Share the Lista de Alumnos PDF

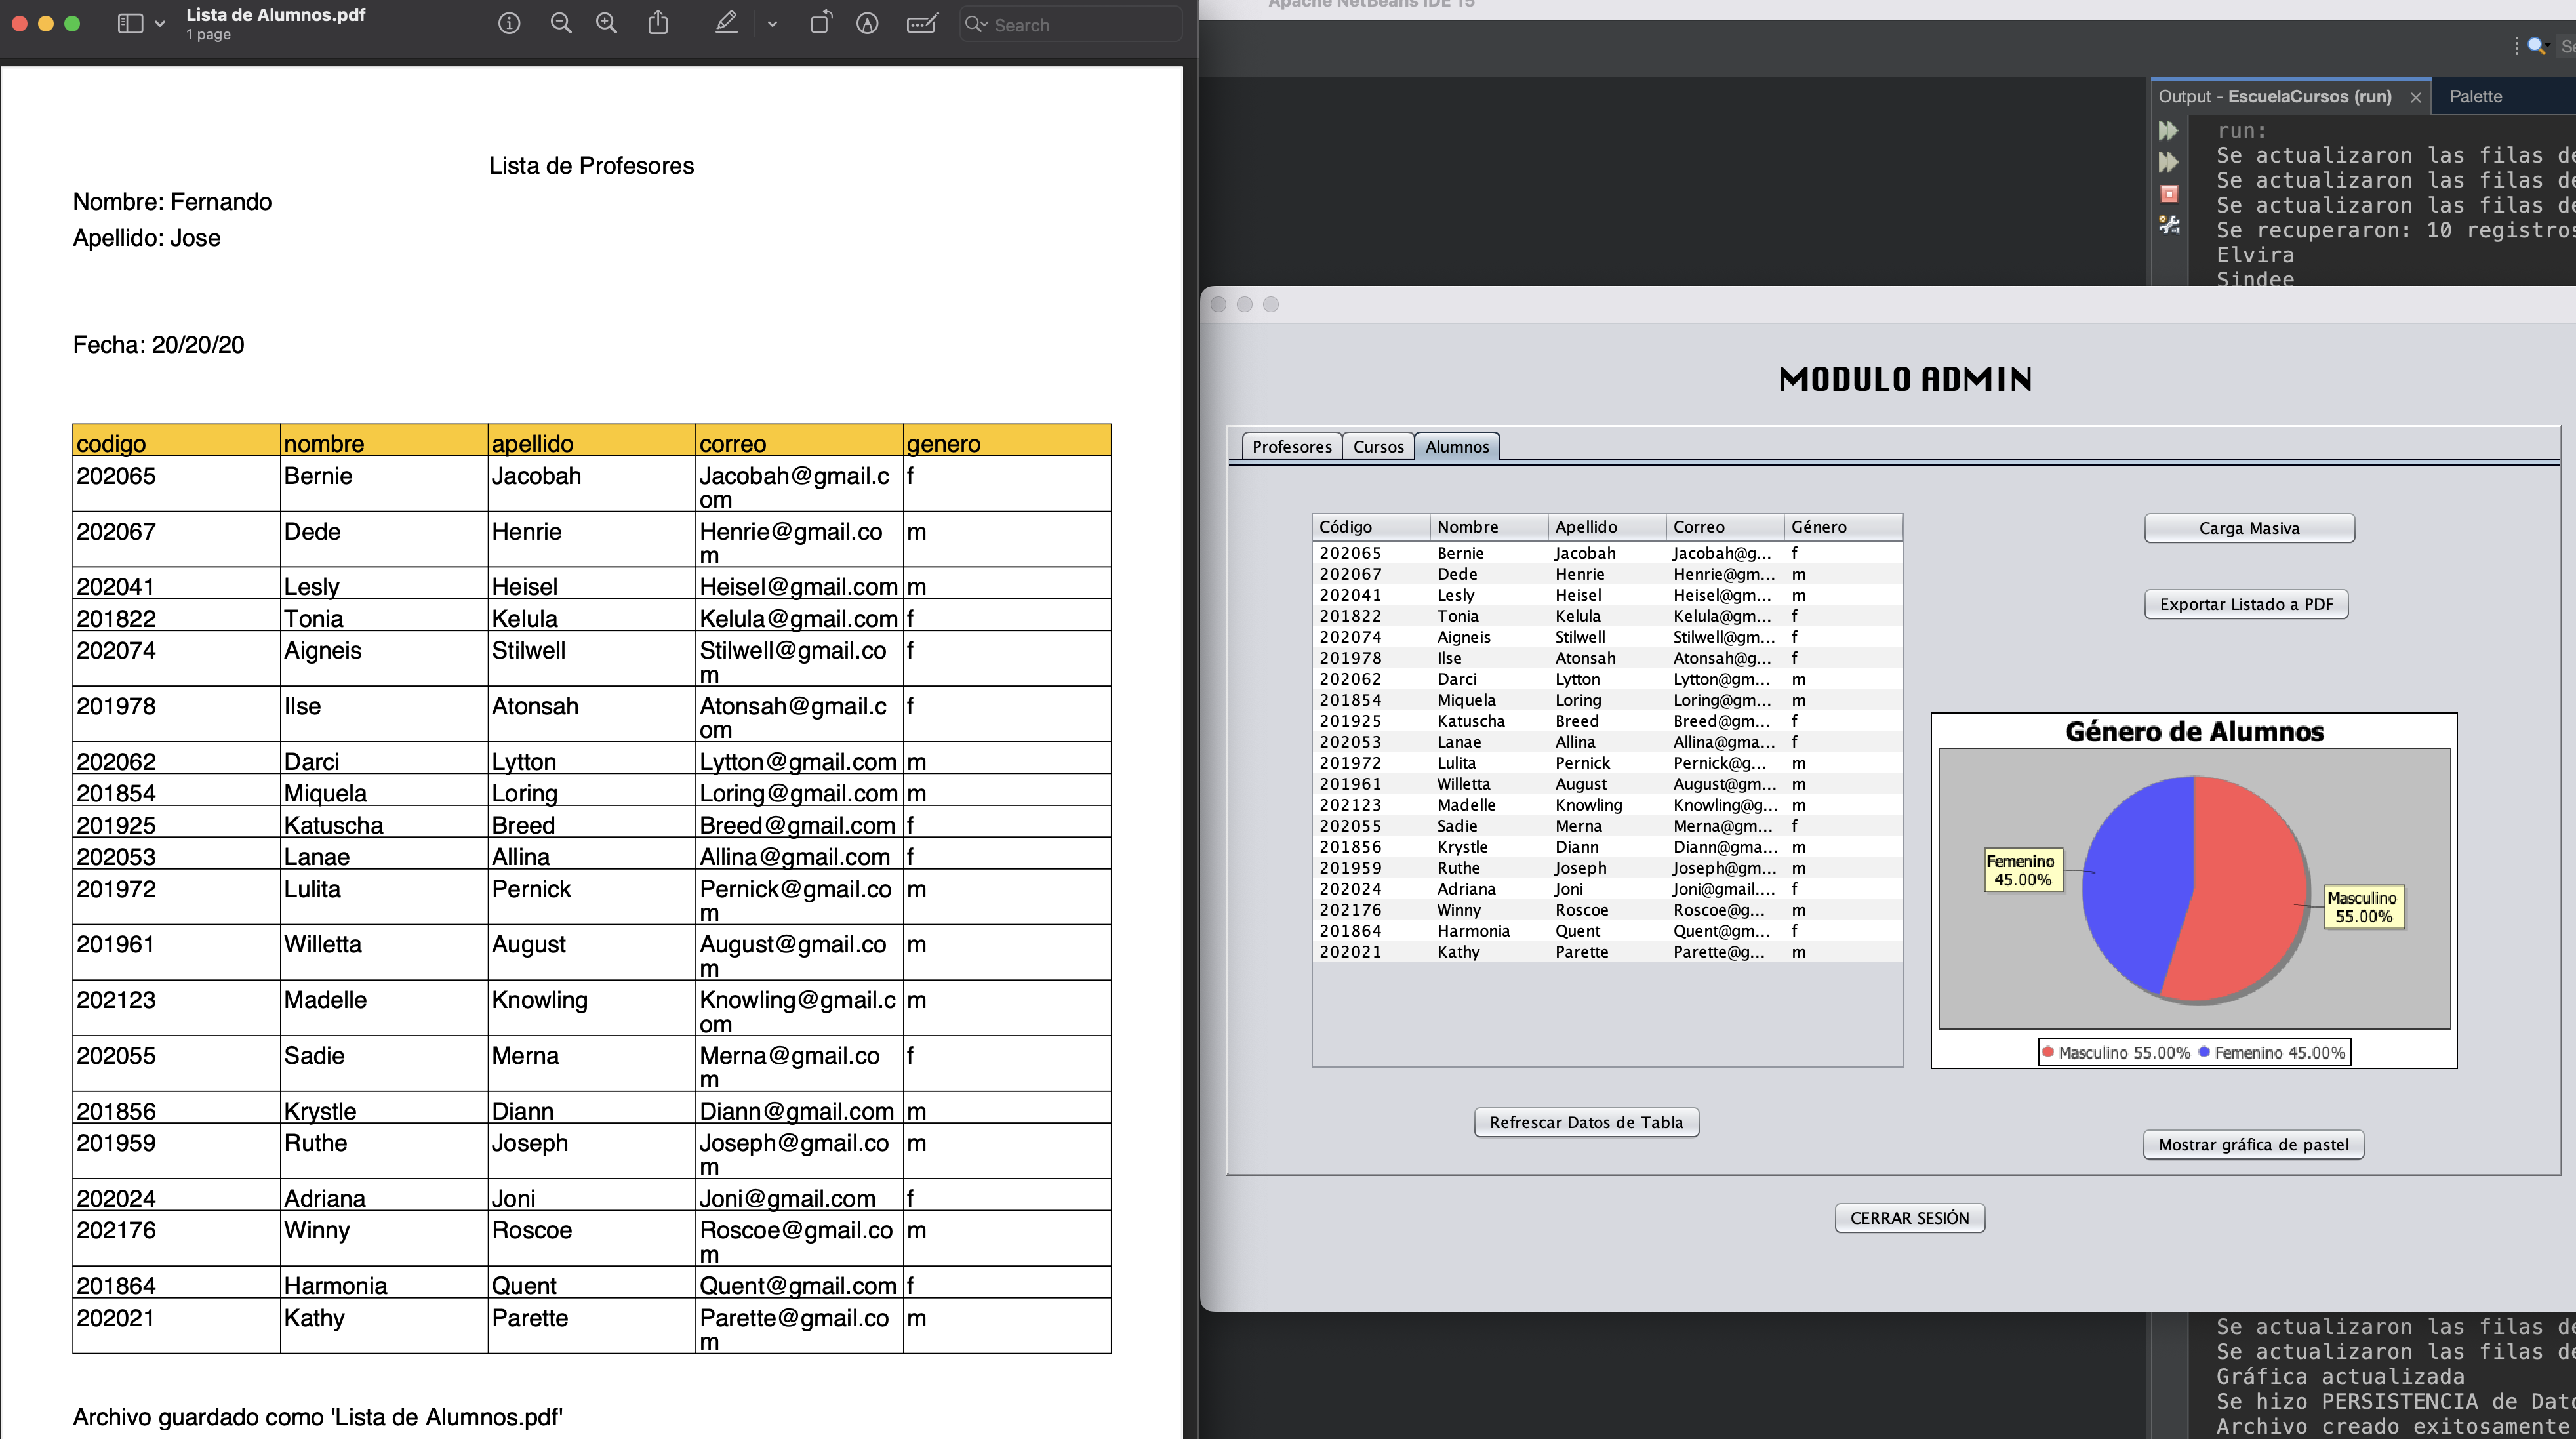[658, 24]
